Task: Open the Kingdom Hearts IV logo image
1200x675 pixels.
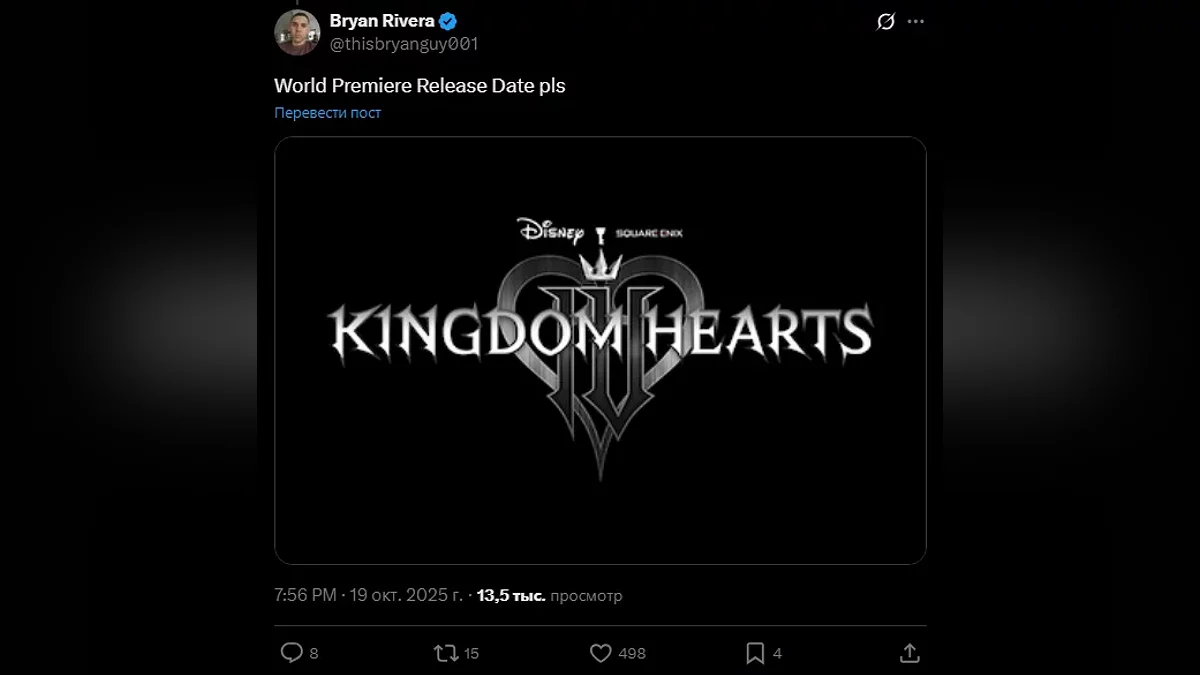Action: click(600, 350)
